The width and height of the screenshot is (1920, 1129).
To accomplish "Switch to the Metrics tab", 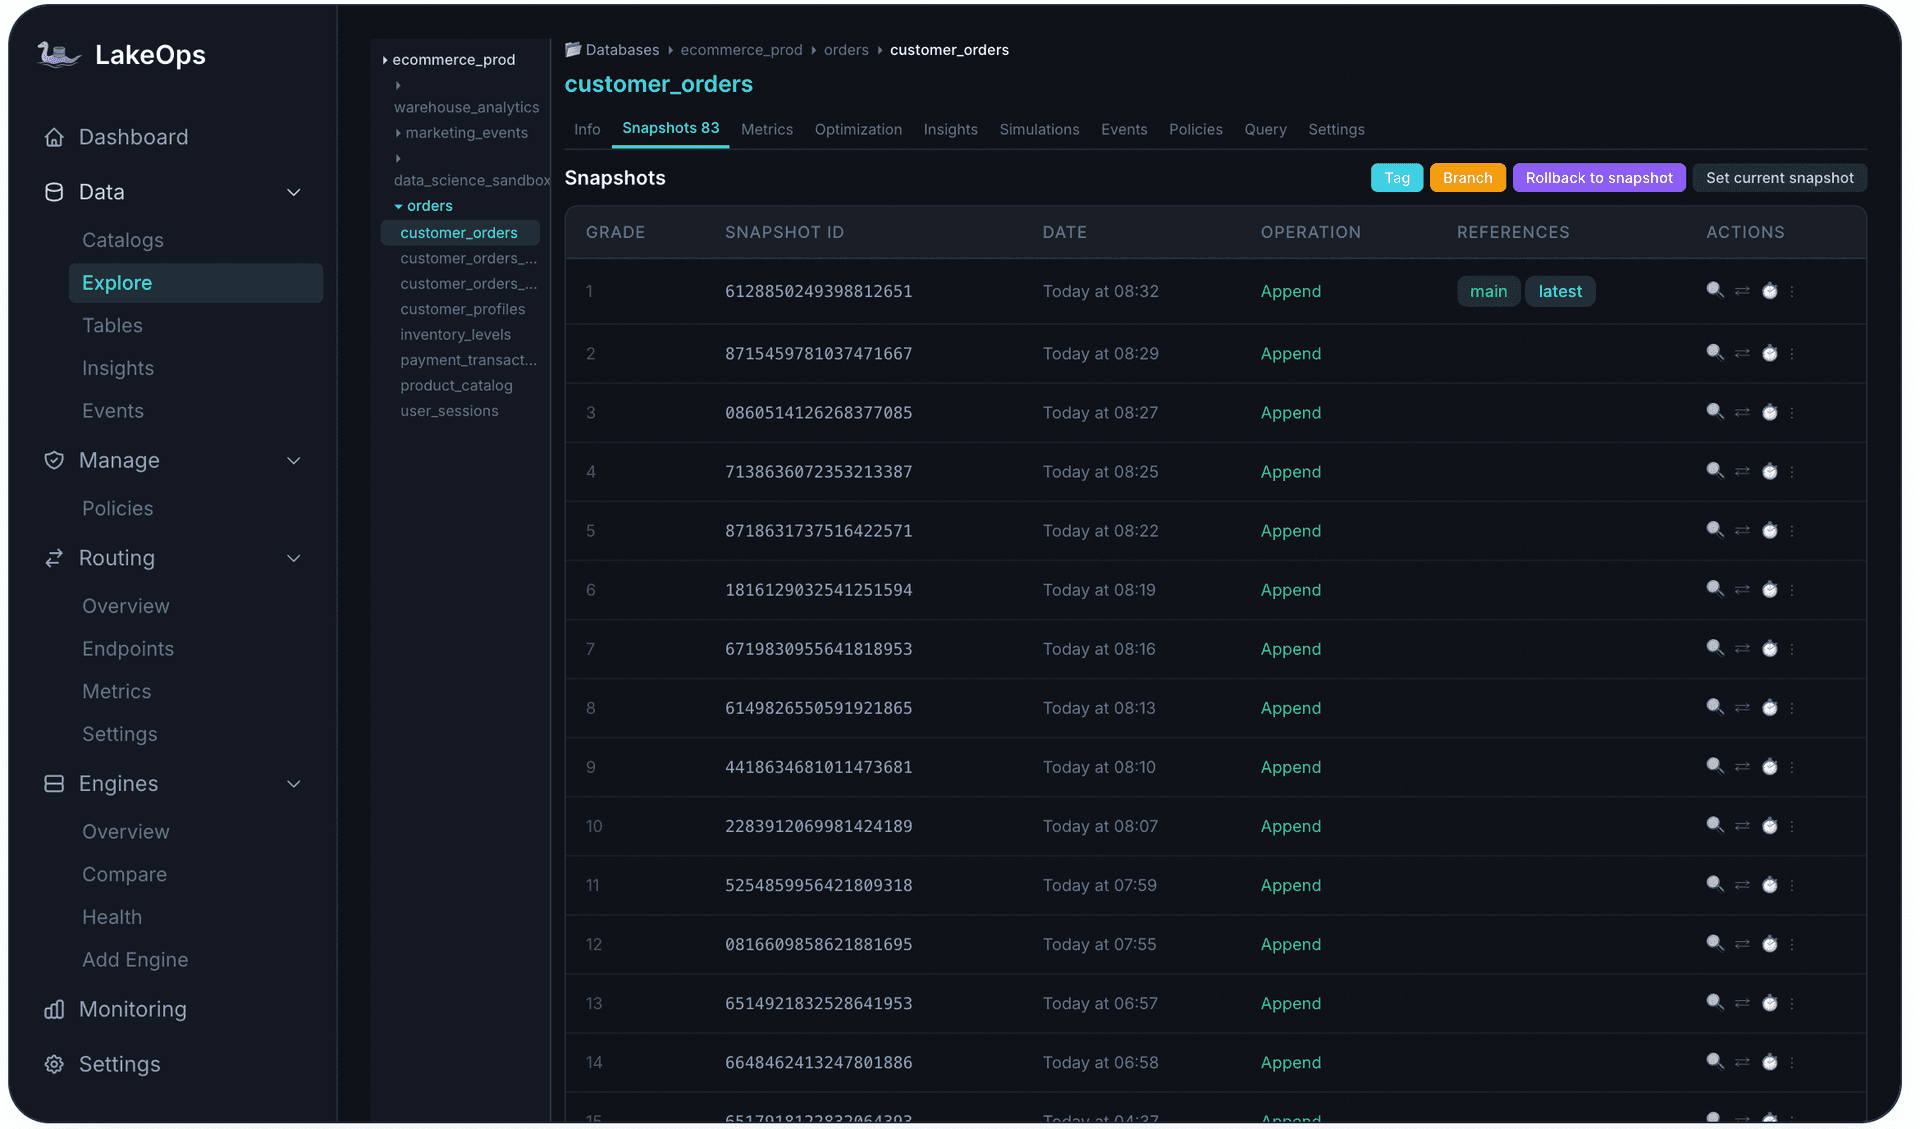I will tap(767, 129).
